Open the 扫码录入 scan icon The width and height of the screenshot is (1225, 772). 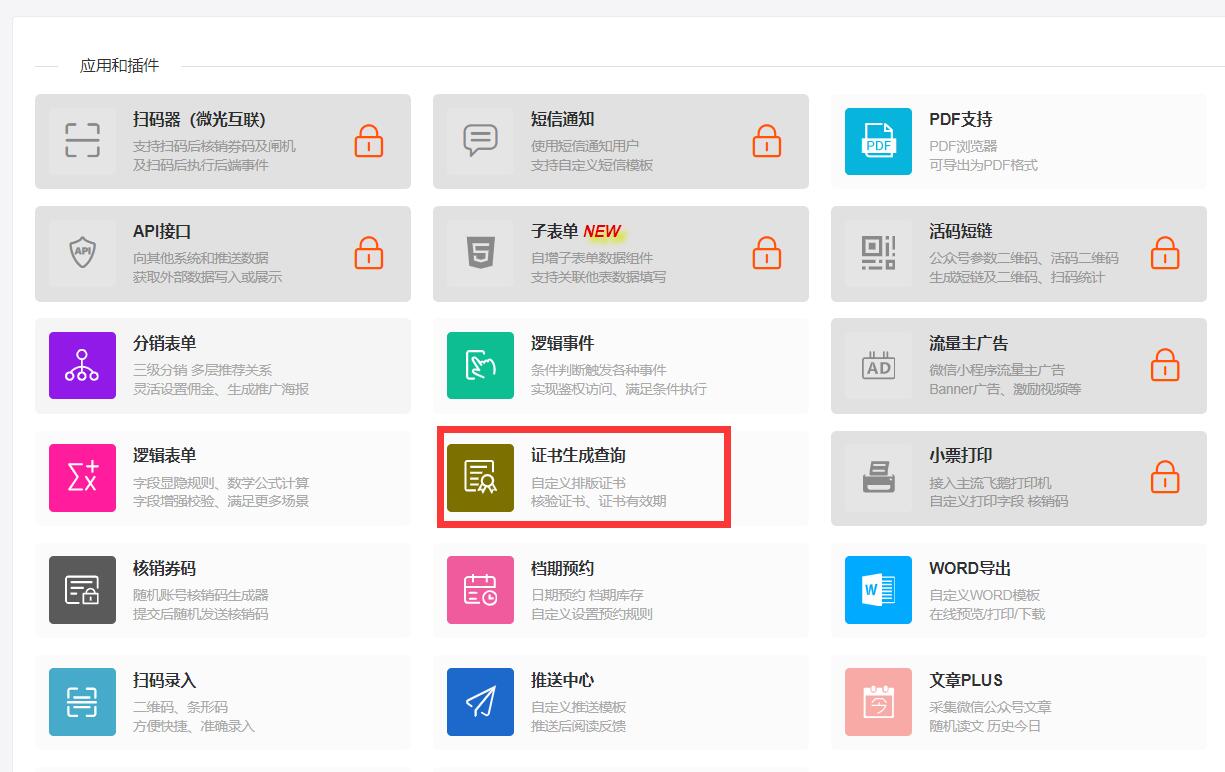[82, 702]
